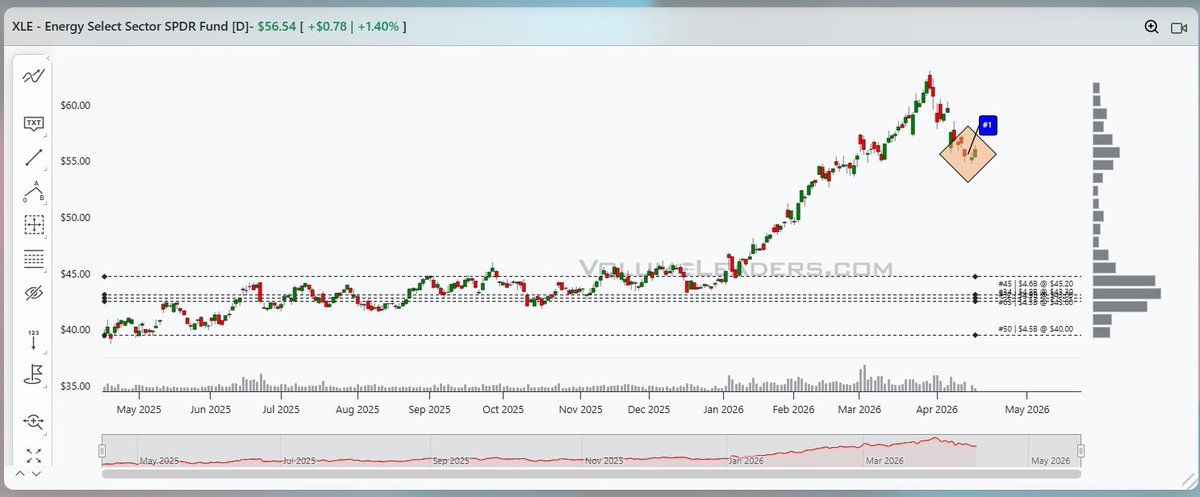
Task: Click the '$56.54' last price in the title
Action: click(279, 26)
